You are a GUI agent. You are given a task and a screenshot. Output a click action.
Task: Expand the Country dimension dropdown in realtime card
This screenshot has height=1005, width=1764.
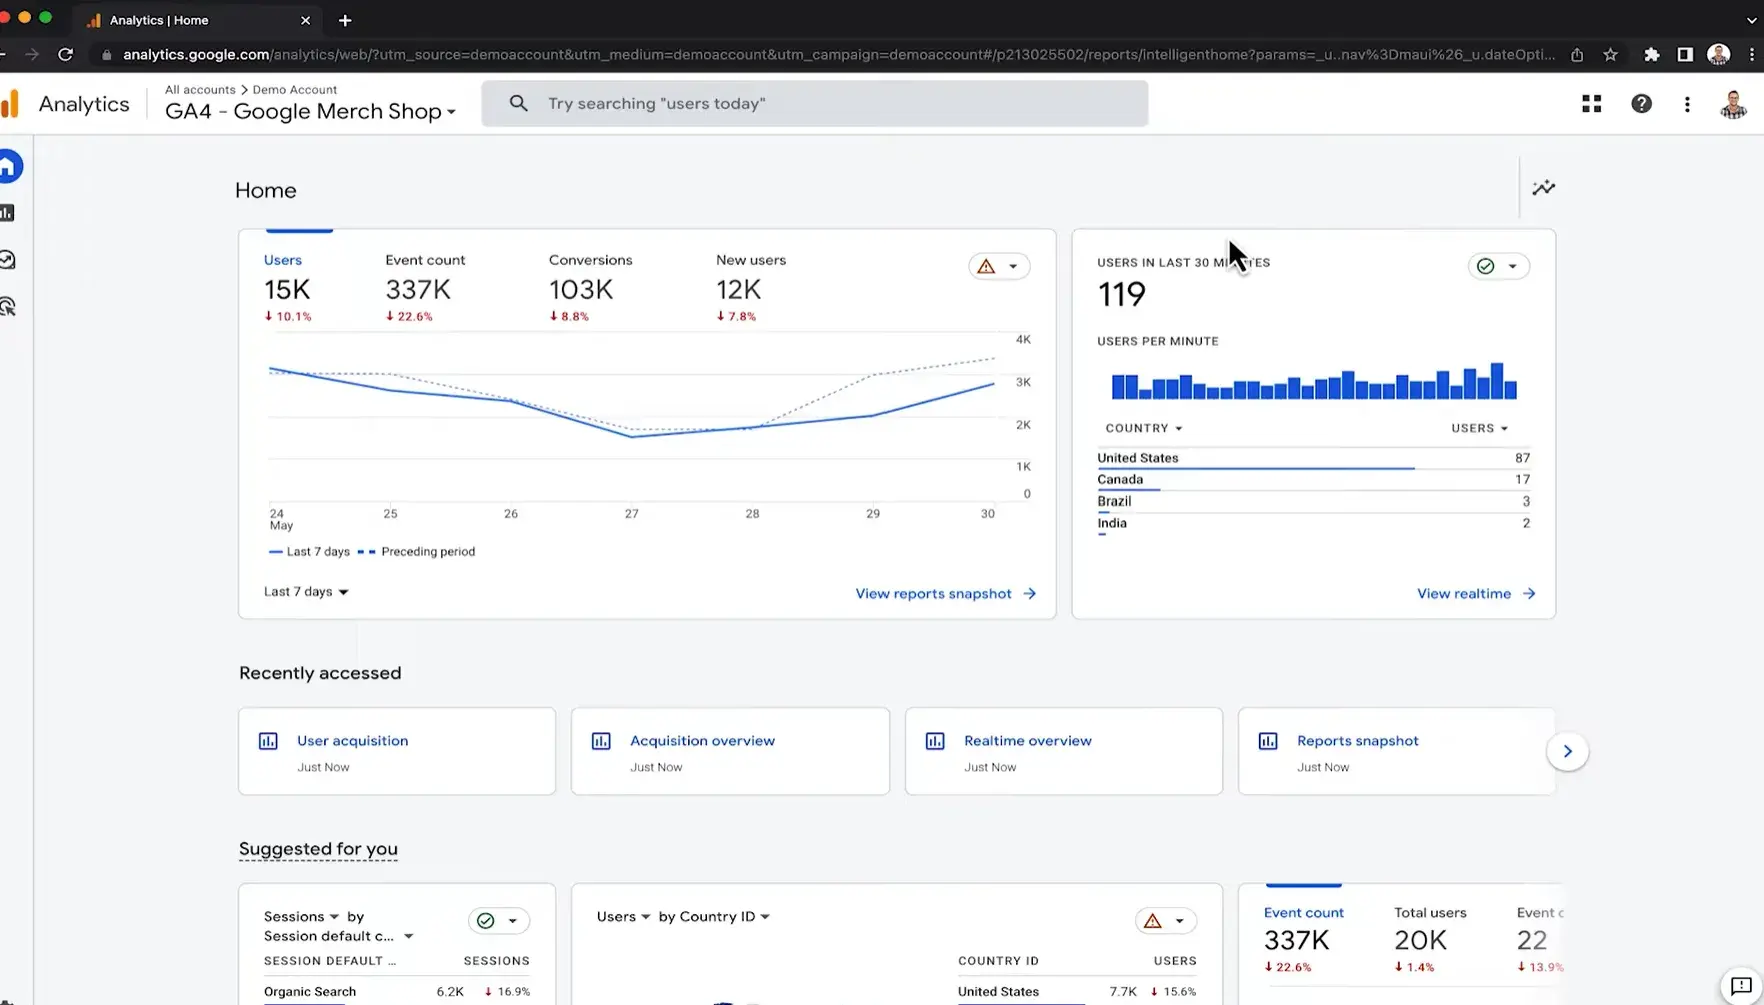tap(1143, 428)
